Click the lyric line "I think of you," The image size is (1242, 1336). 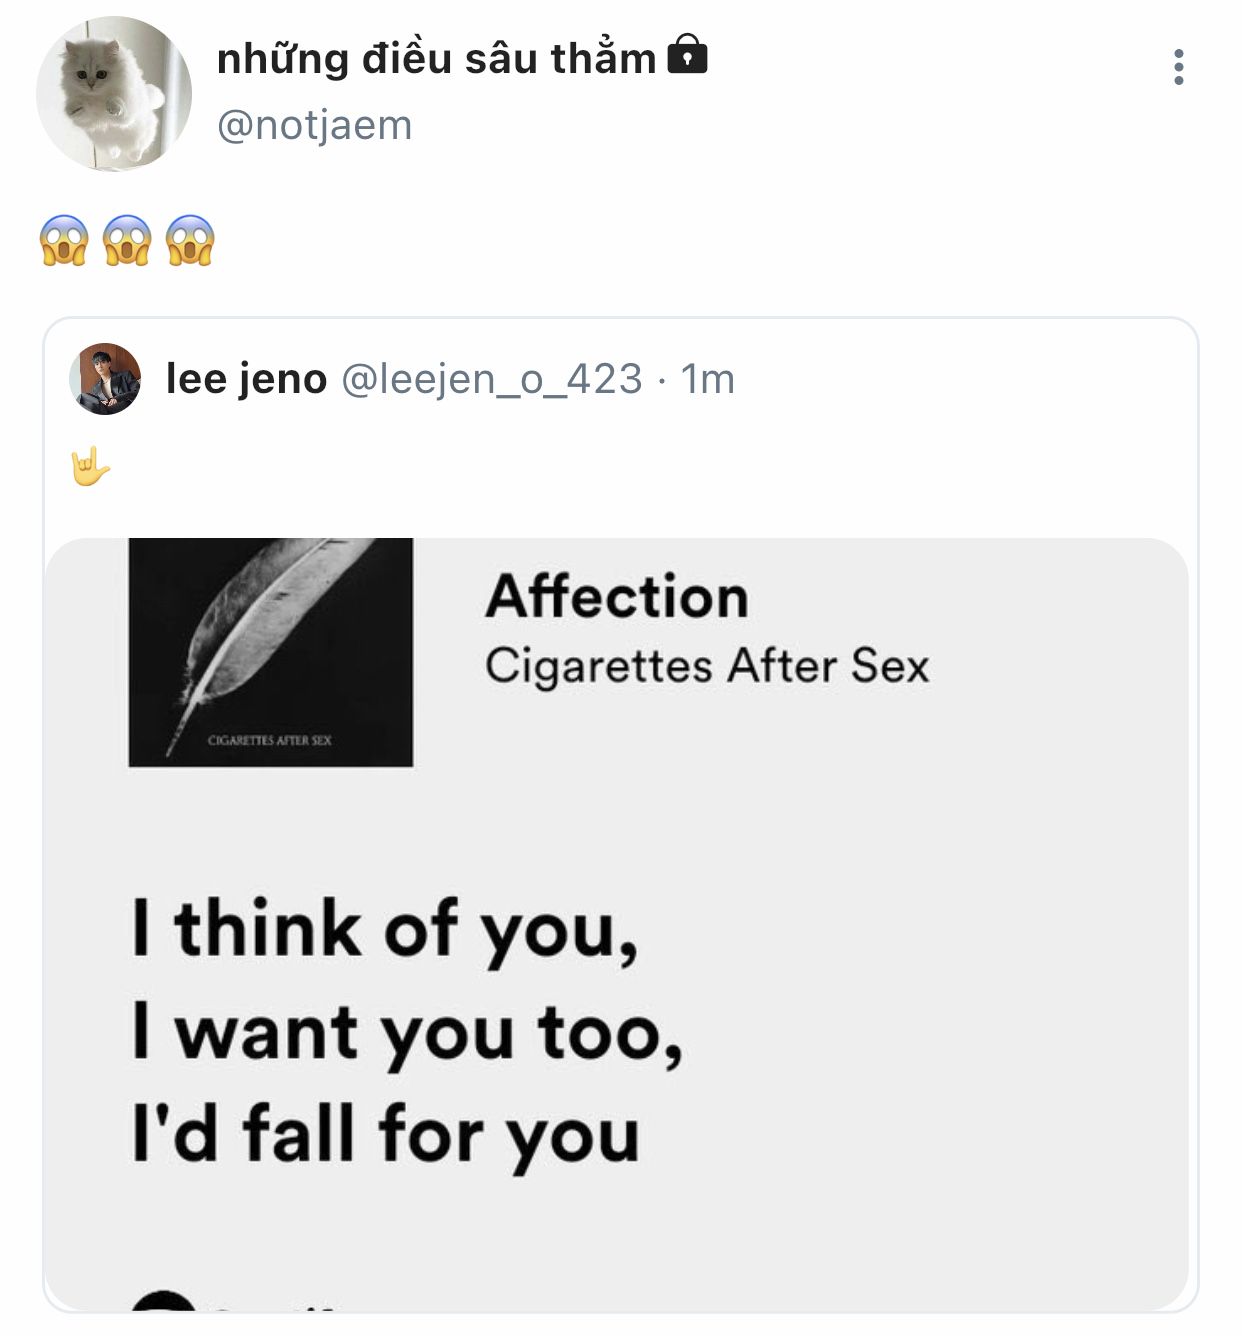pyautogui.click(x=385, y=930)
